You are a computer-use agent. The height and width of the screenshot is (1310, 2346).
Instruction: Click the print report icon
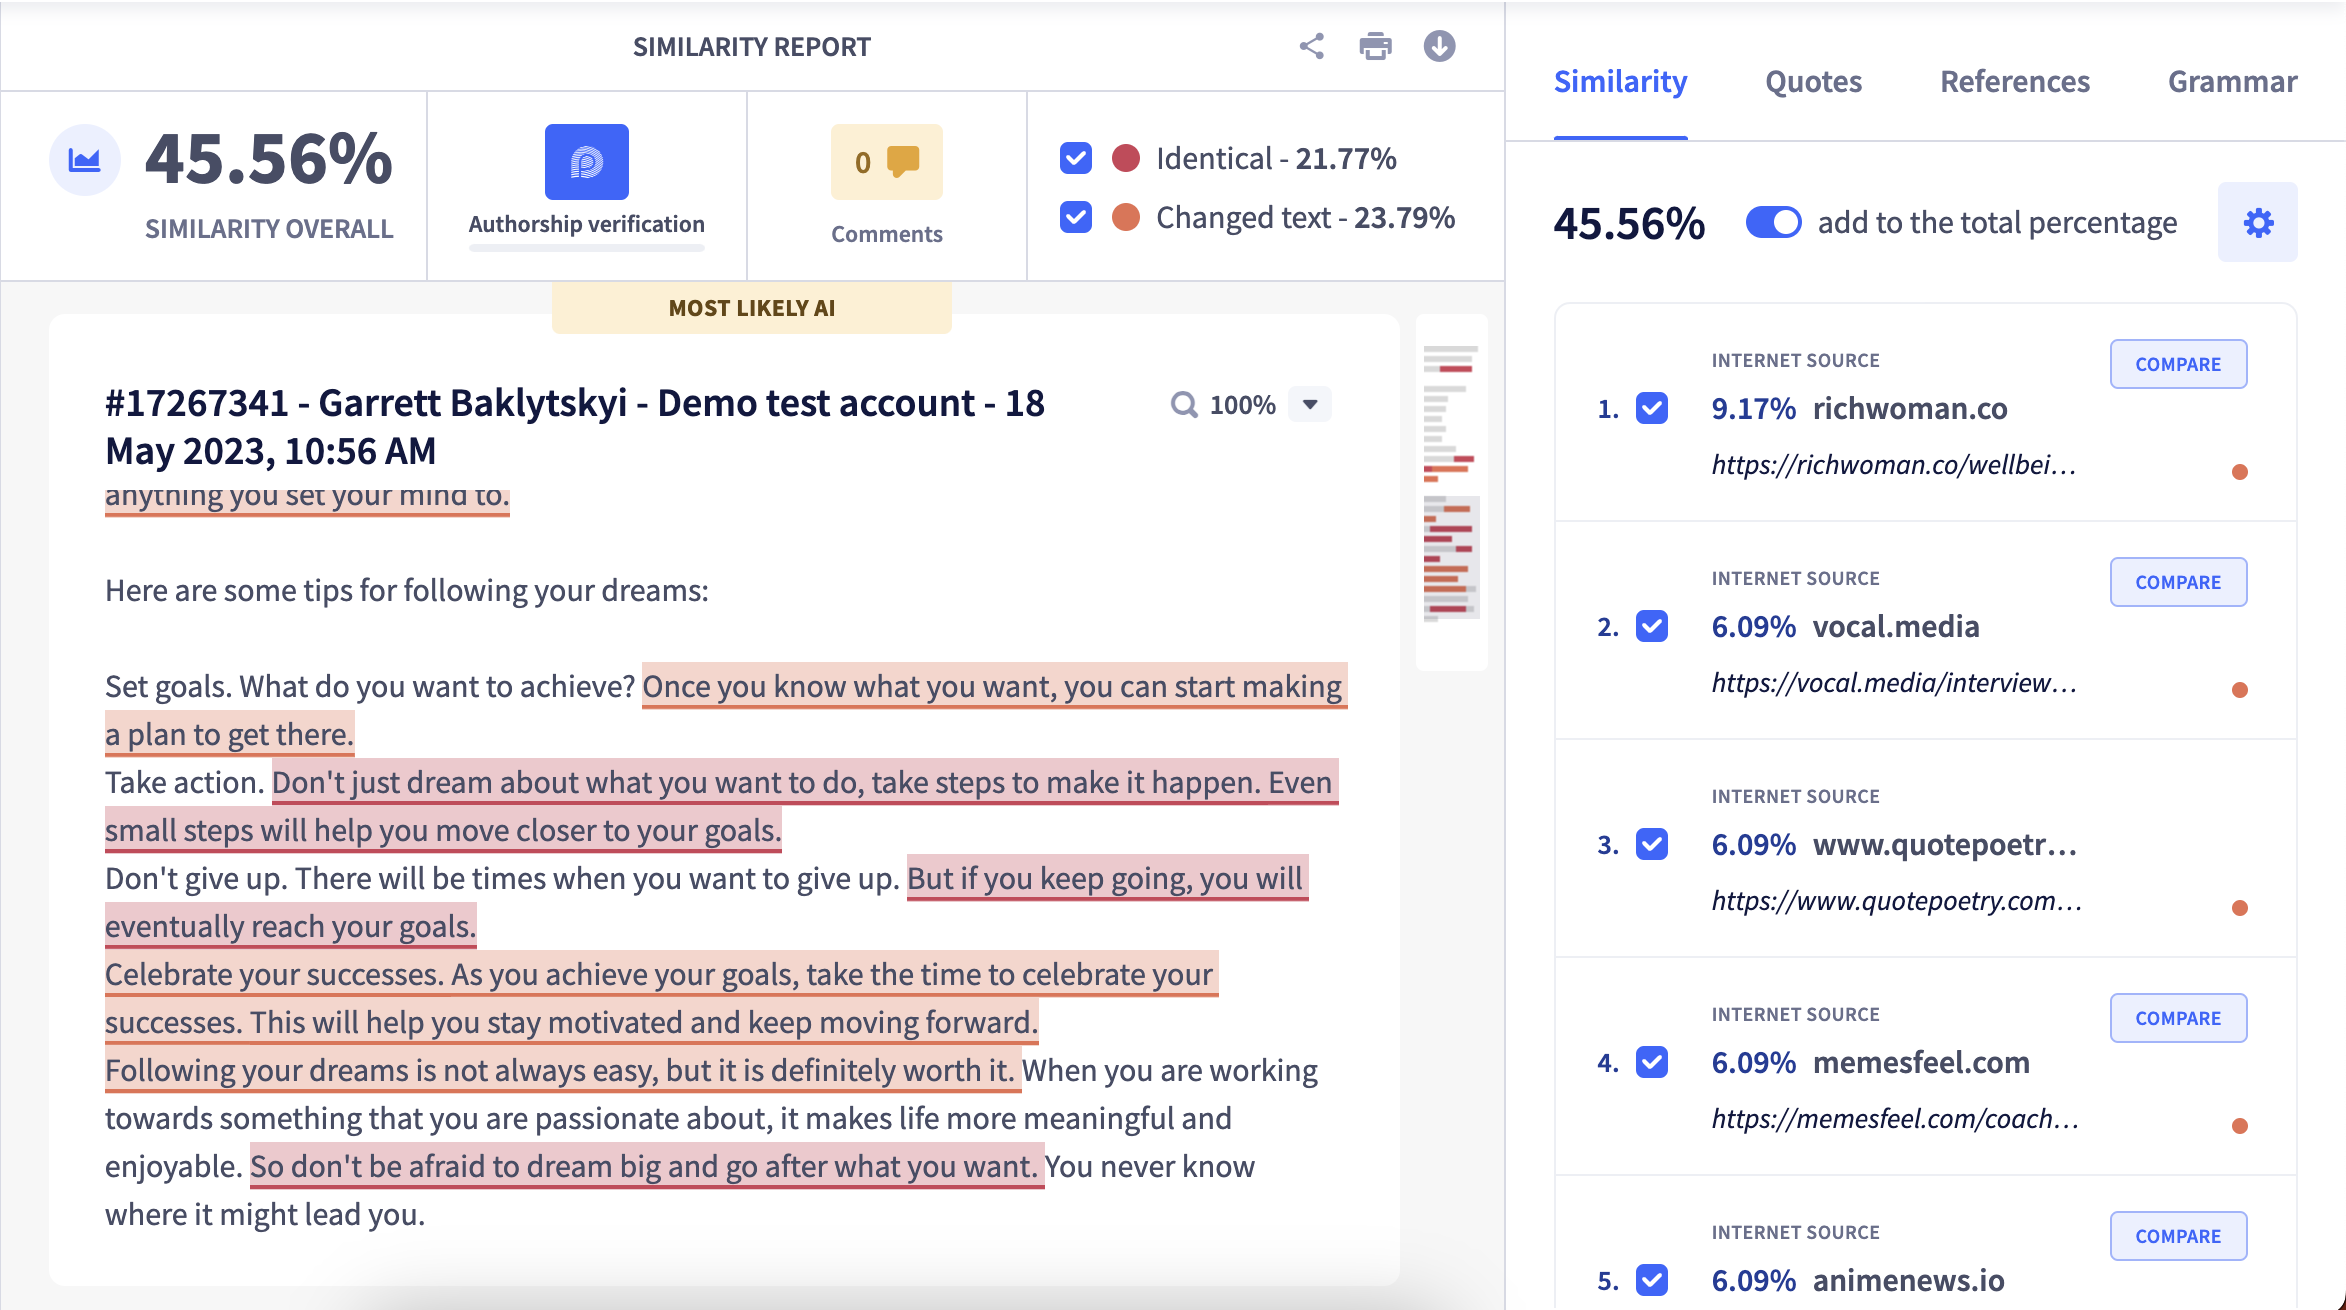[1375, 46]
